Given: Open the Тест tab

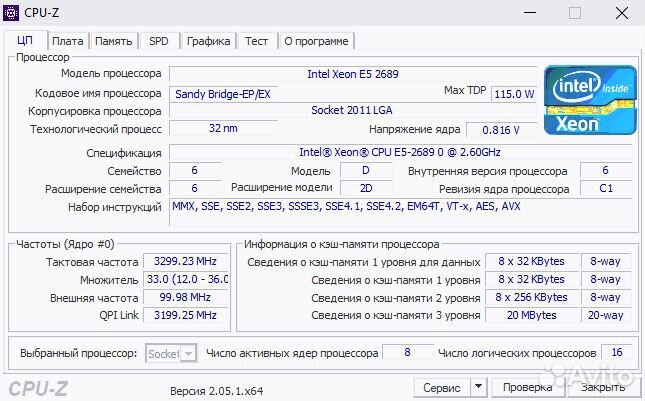Looking at the screenshot, I should [256, 41].
